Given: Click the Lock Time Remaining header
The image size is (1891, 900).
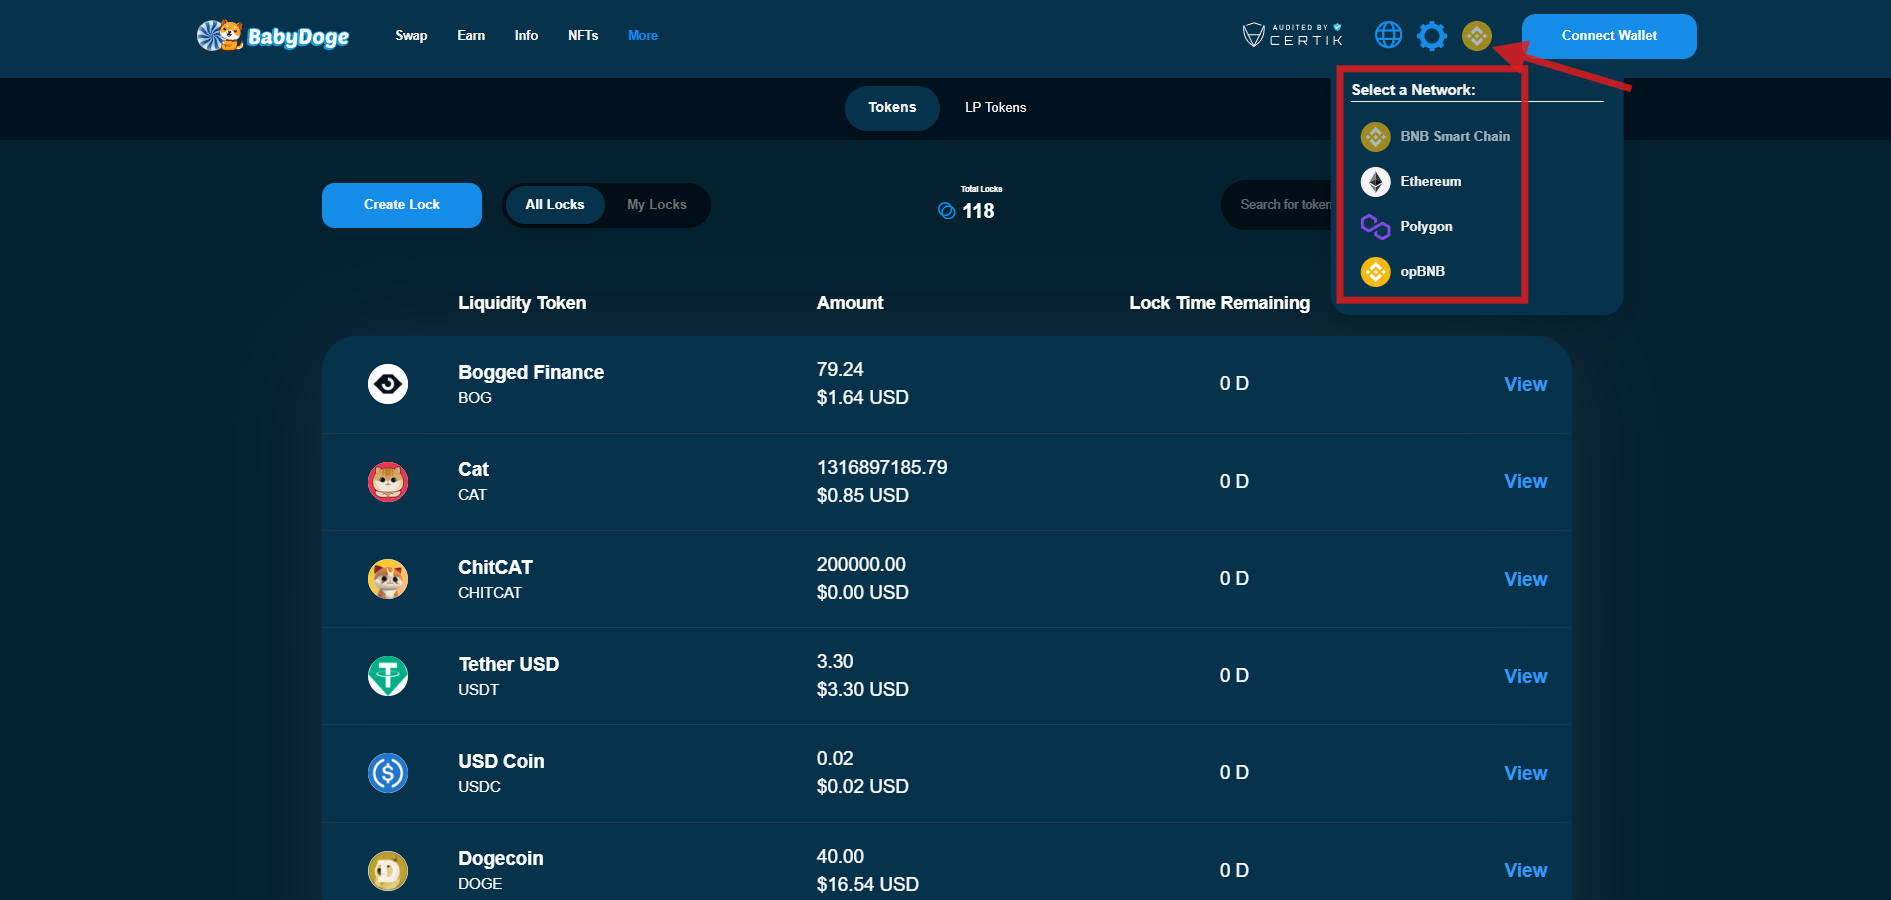Looking at the screenshot, I should click(x=1219, y=303).
